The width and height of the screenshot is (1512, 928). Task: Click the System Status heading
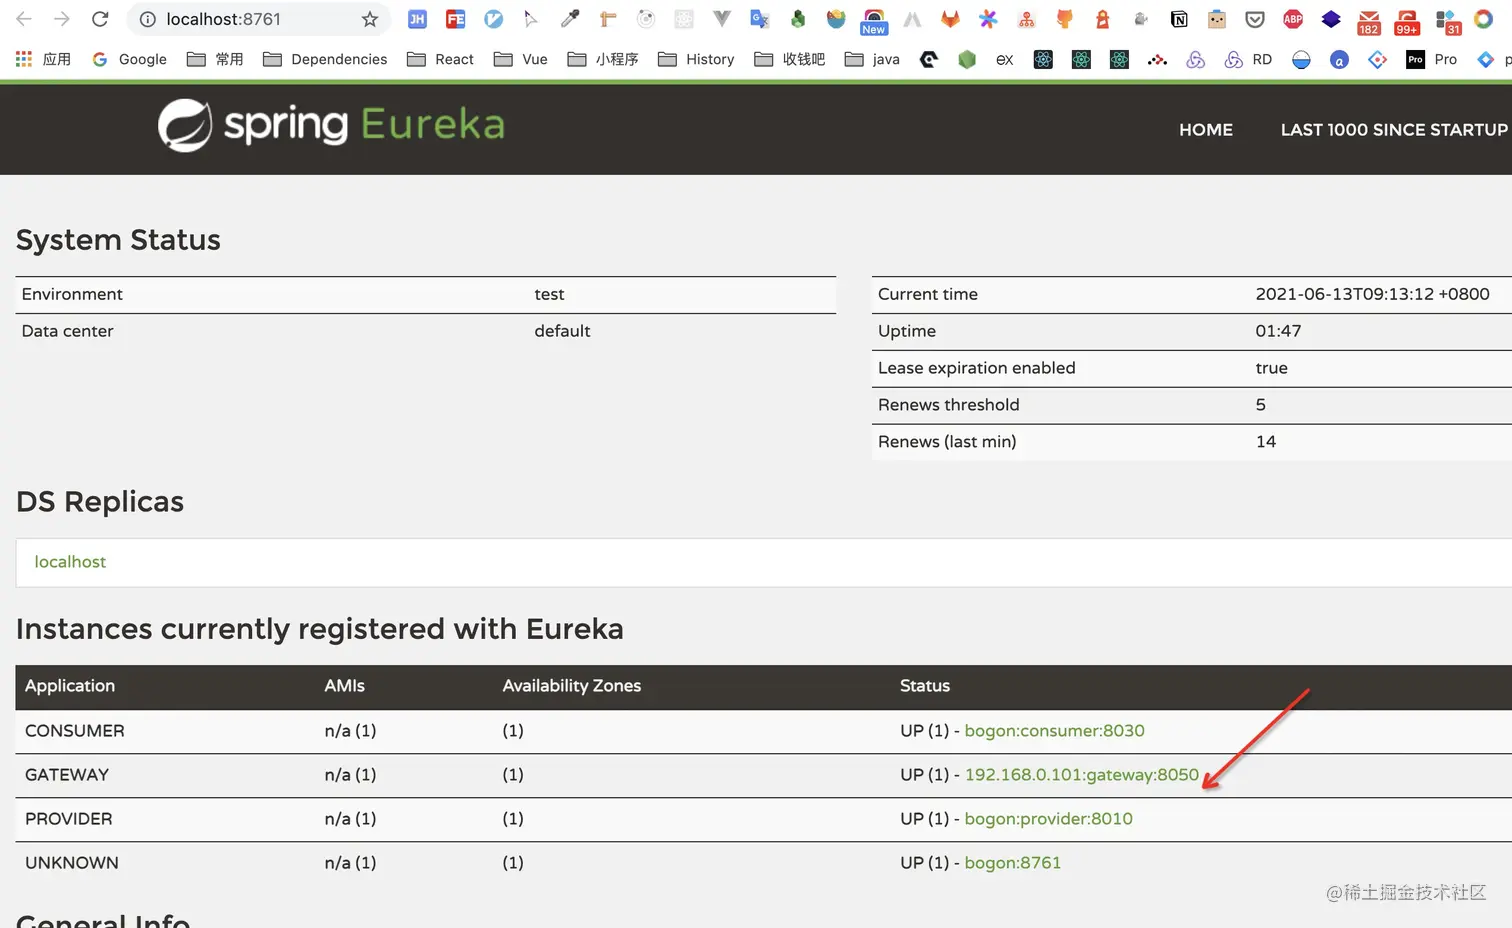pos(118,240)
